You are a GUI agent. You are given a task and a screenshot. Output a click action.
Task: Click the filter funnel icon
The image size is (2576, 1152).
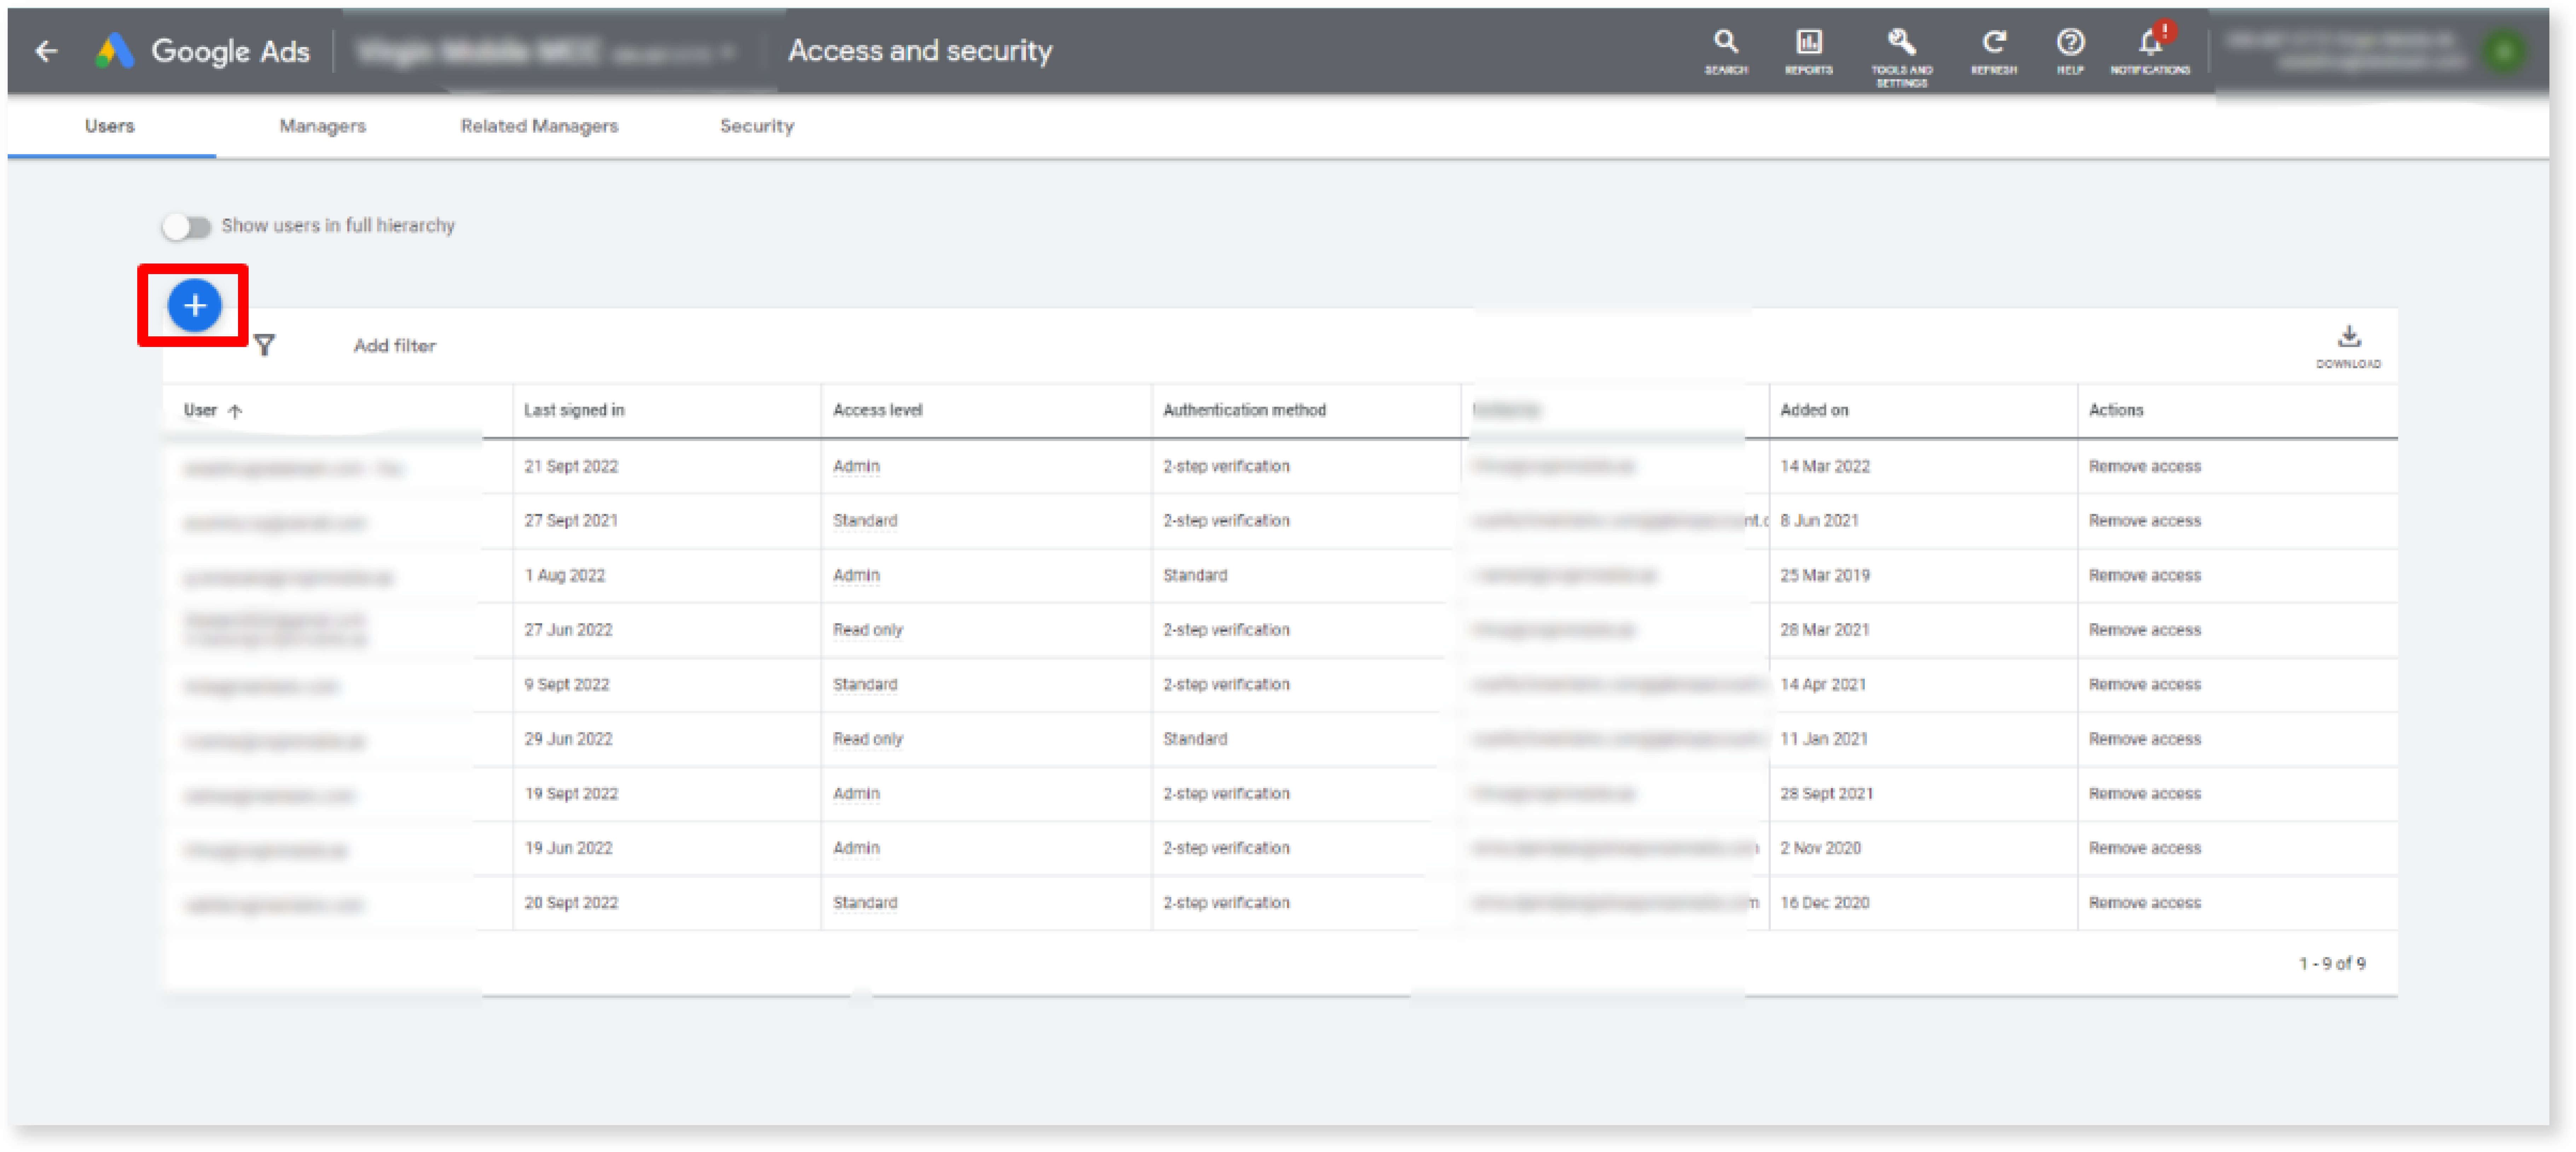click(264, 345)
